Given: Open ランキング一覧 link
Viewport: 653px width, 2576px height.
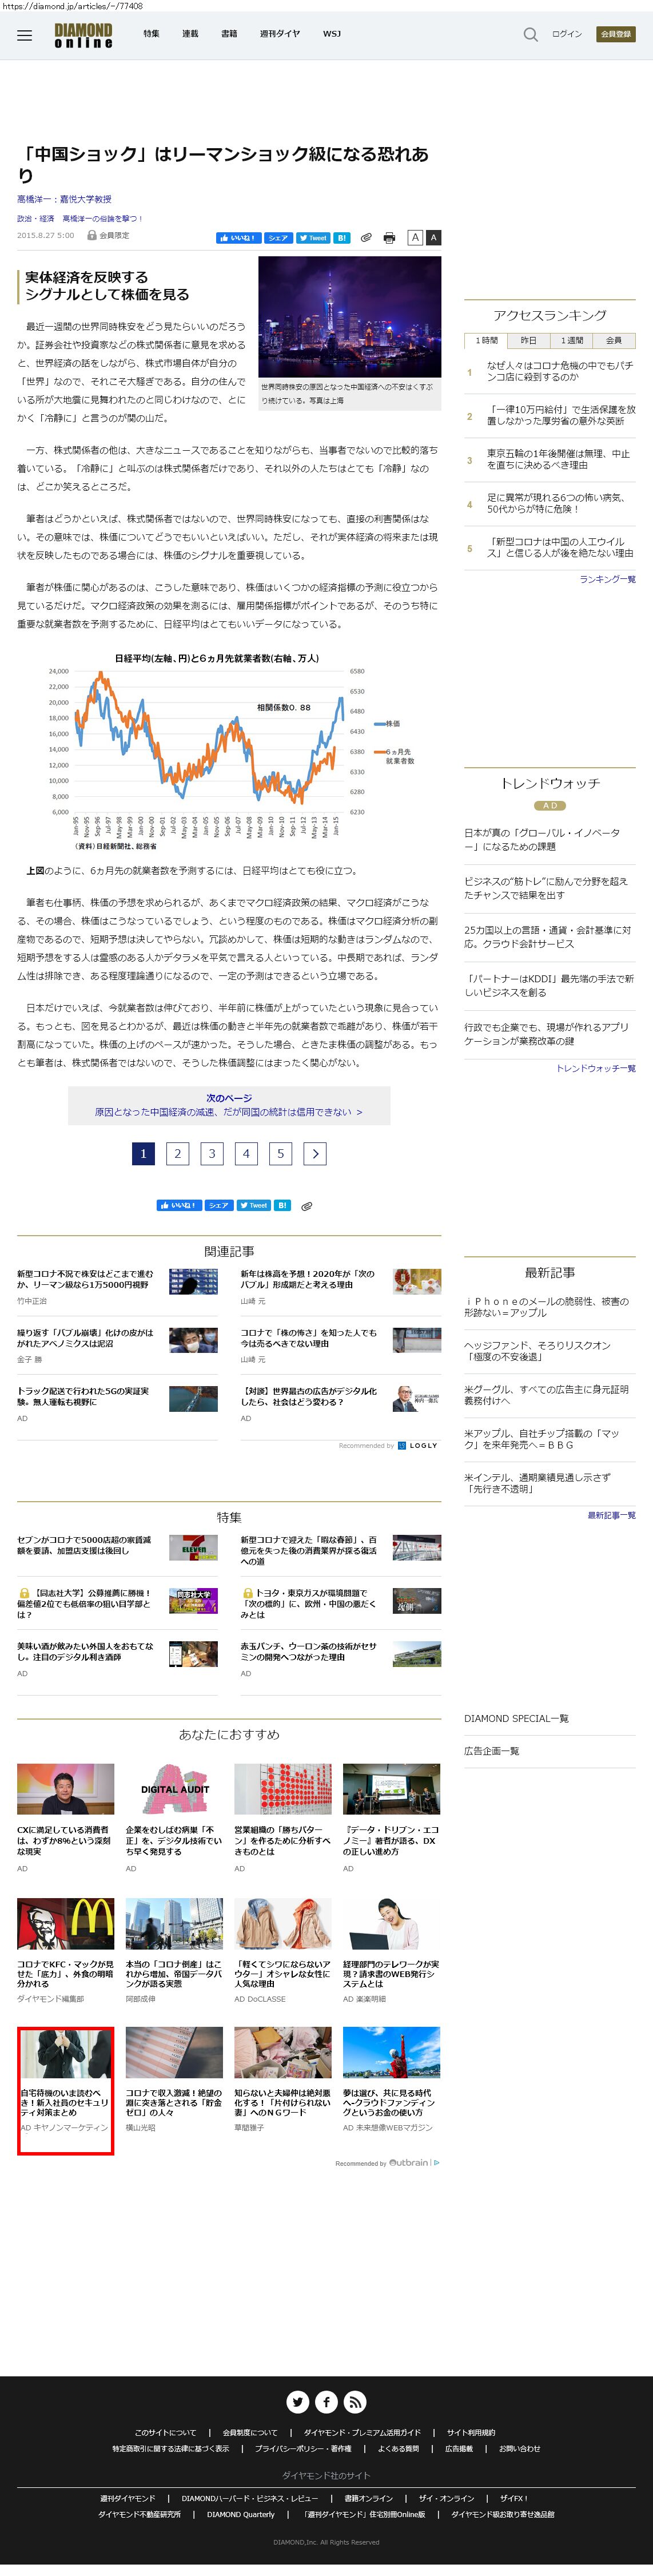Looking at the screenshot, I should [607, 579].
